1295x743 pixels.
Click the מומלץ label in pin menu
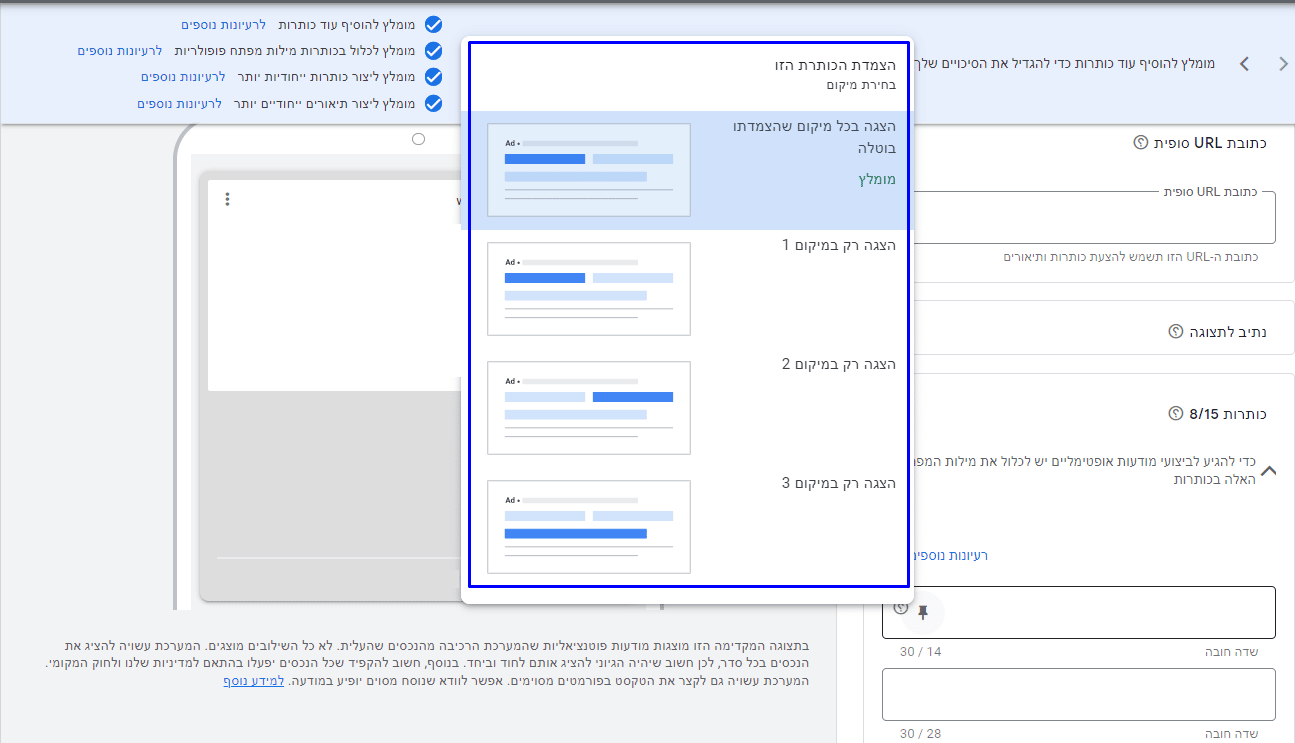pyautogui.click(x=876, y=179)
